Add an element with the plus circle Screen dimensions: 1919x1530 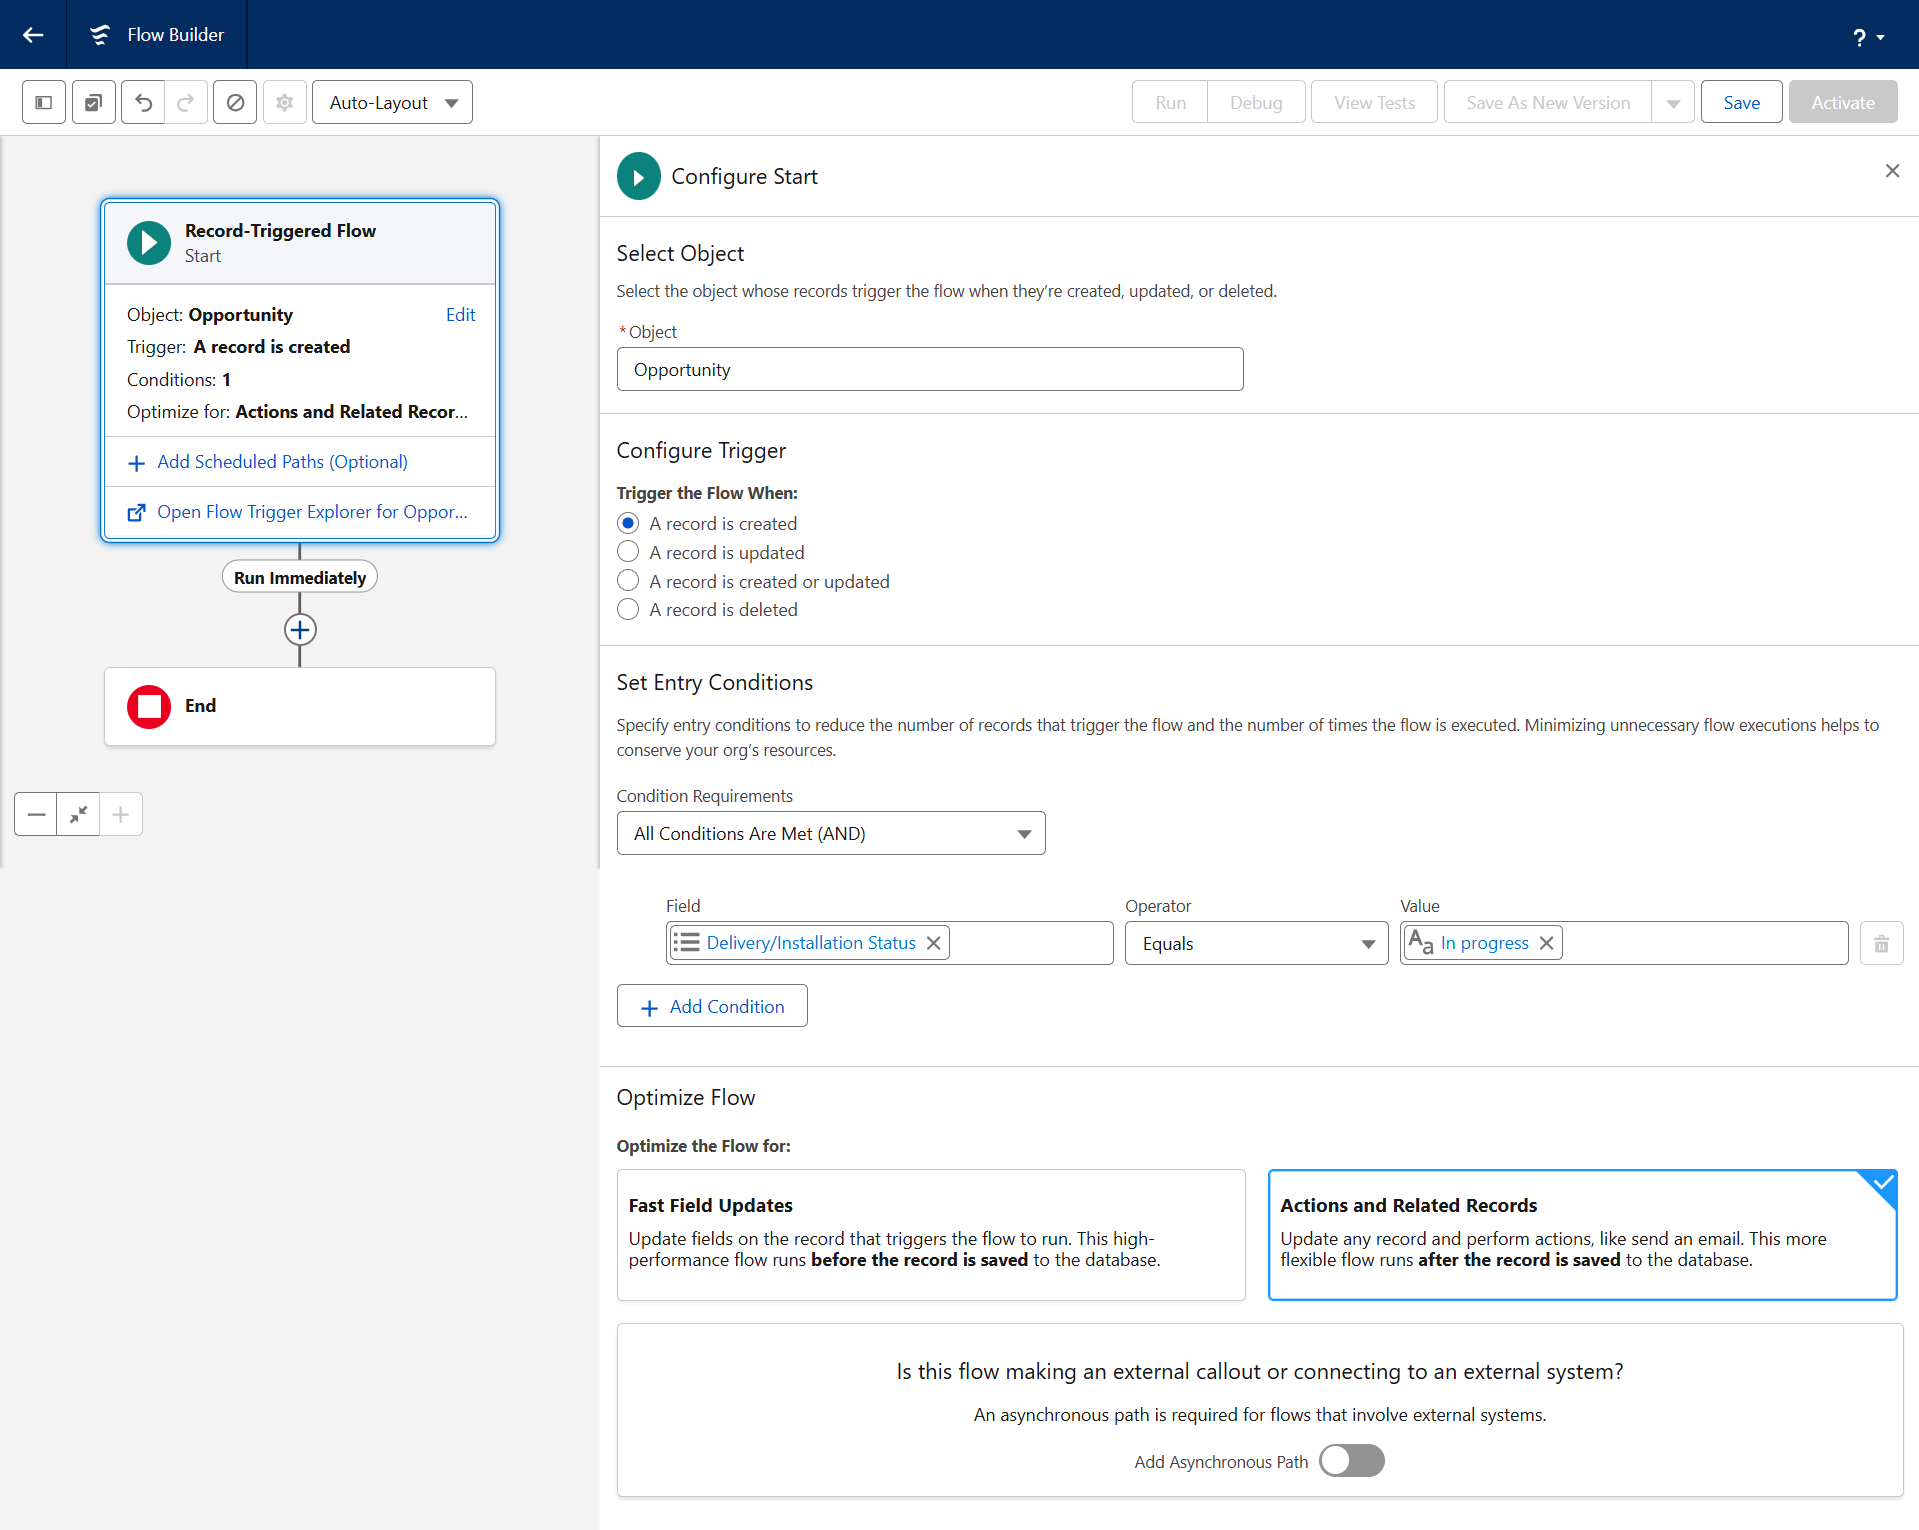point(300,629)
